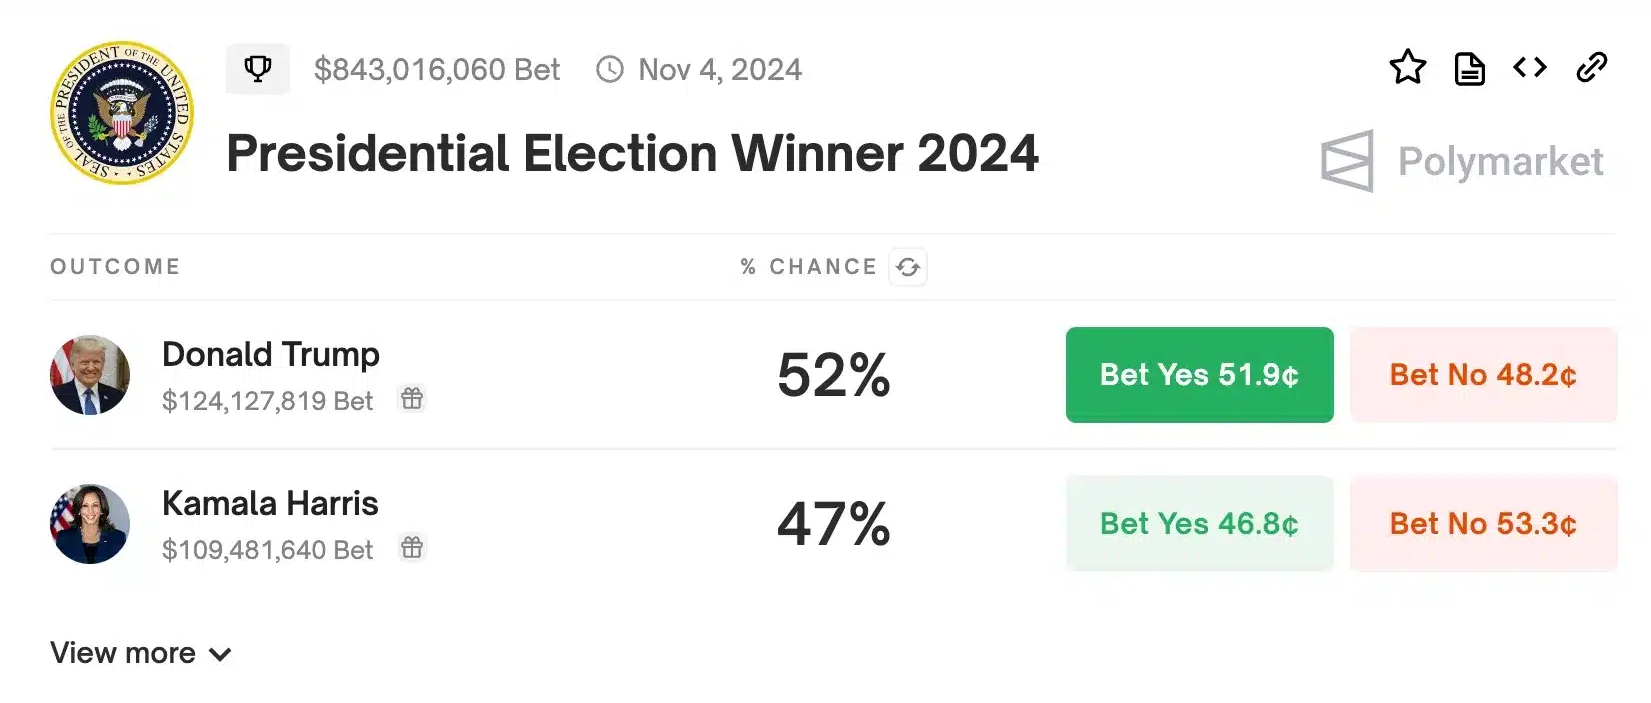This screenshot has height=703, width=1651.
Task: Click the presidential seal image
Action: coord(122,113)
